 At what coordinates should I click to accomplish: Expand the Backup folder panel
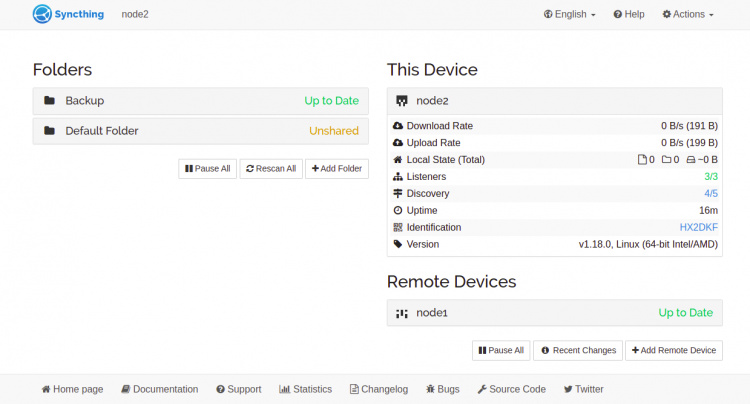200,101
